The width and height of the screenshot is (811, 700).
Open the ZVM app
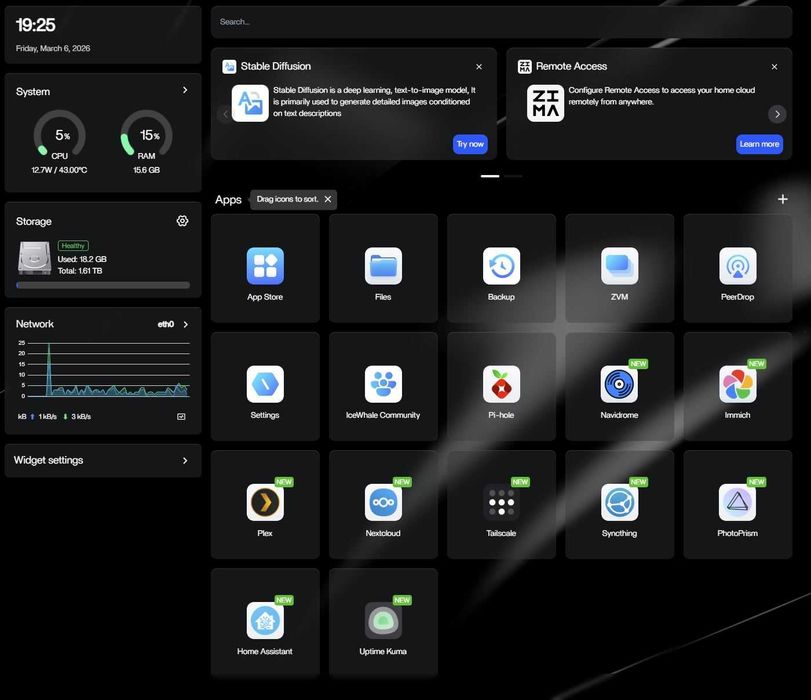(x=619, y=268)
